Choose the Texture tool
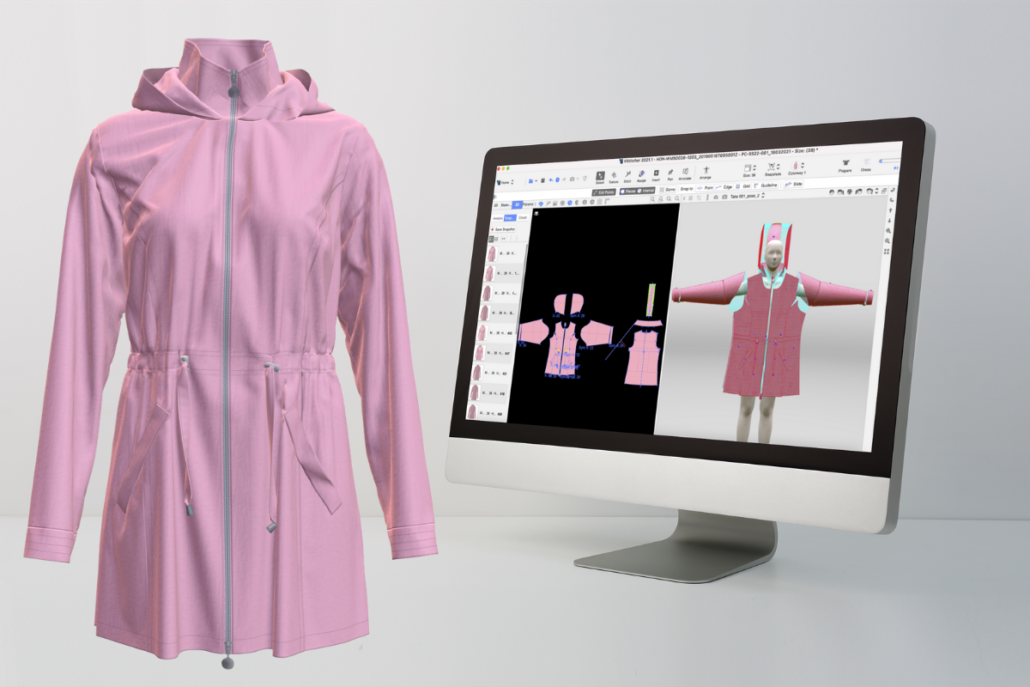Screen dimensions: 1030x687 coord(614,175)
